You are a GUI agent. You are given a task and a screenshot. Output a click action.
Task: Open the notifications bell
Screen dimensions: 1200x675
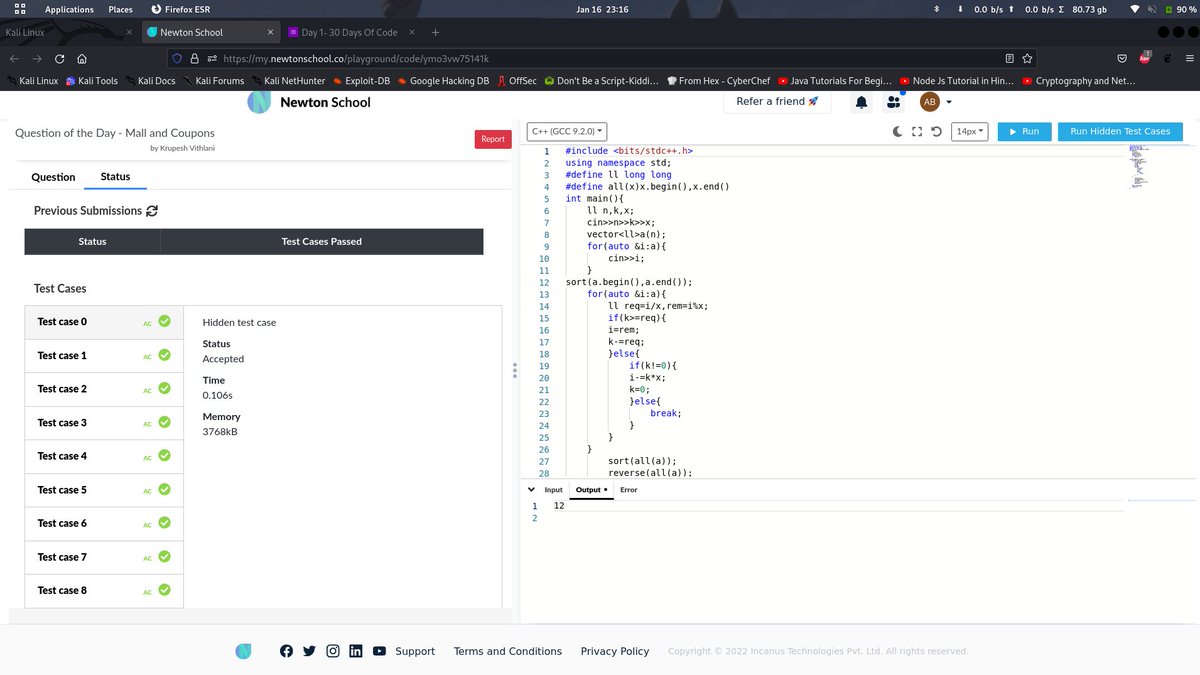point(860,102)
